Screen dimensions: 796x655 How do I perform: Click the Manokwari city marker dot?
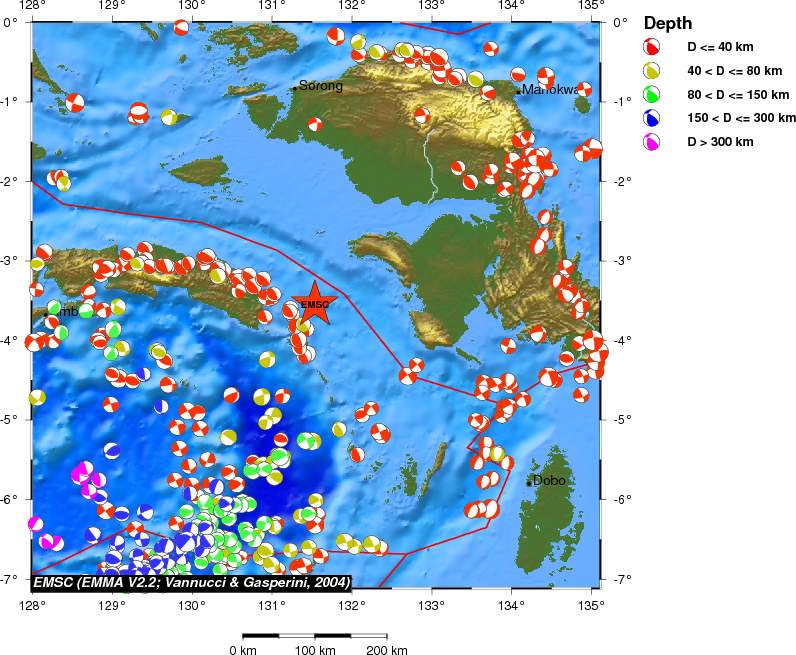518,92
